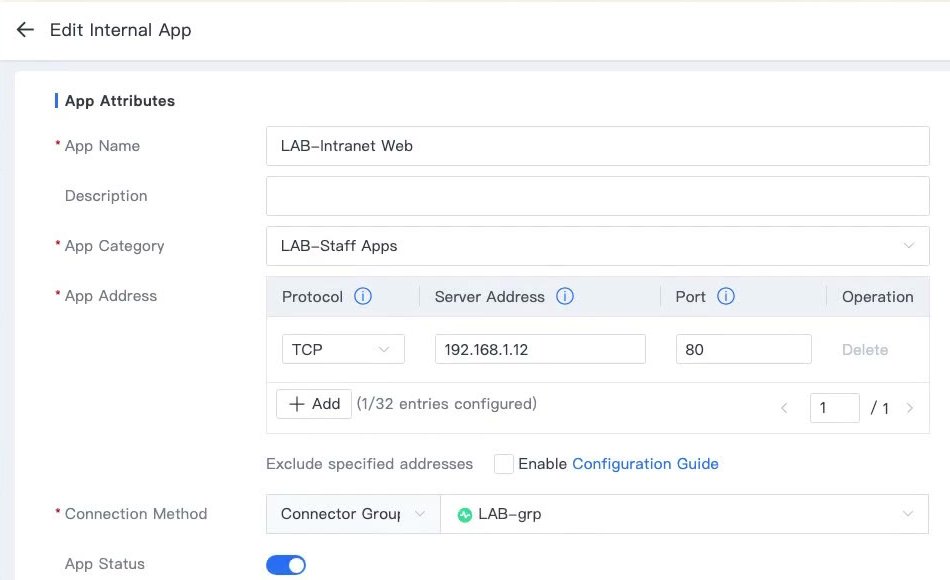This screenshot has height=580, width=950.
Task: Open the Configuration Guide link
Action: pyautogui.click(x=645, y=464)
